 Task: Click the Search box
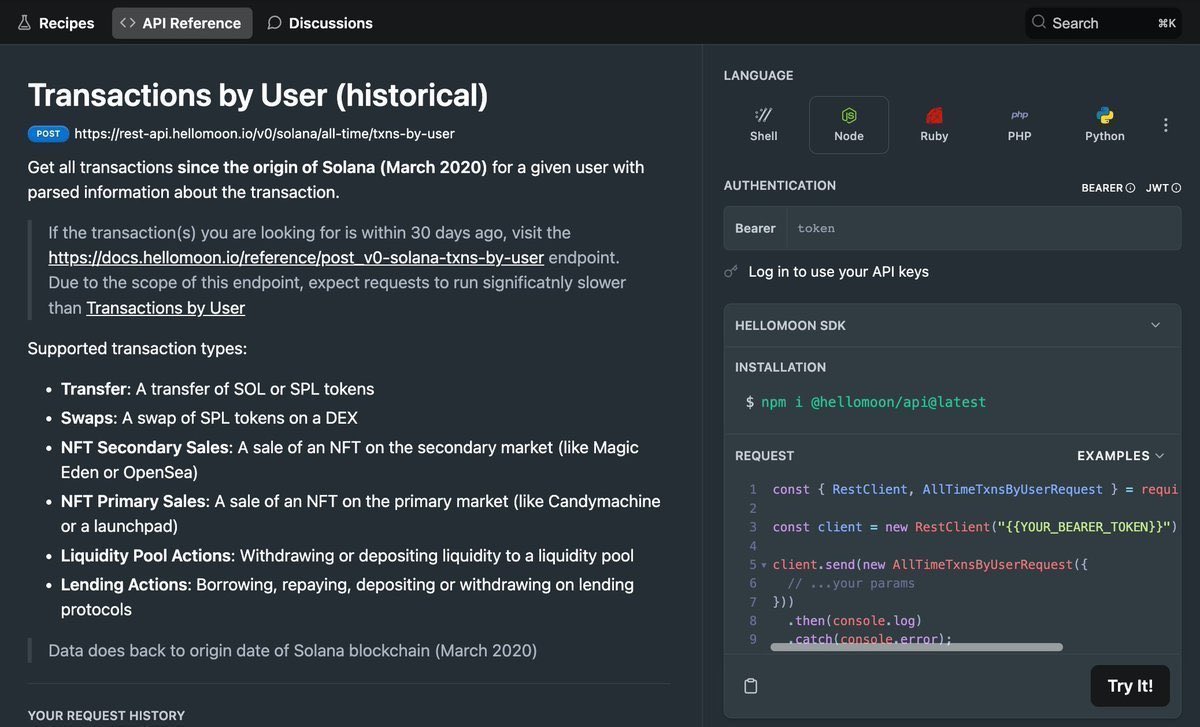(x=1103, y=23)
